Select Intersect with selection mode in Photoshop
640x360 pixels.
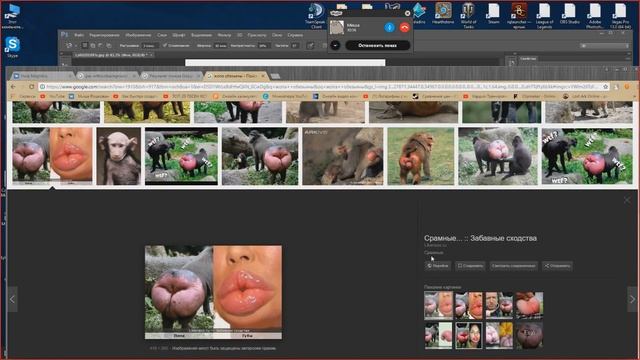tap(109, 45)
